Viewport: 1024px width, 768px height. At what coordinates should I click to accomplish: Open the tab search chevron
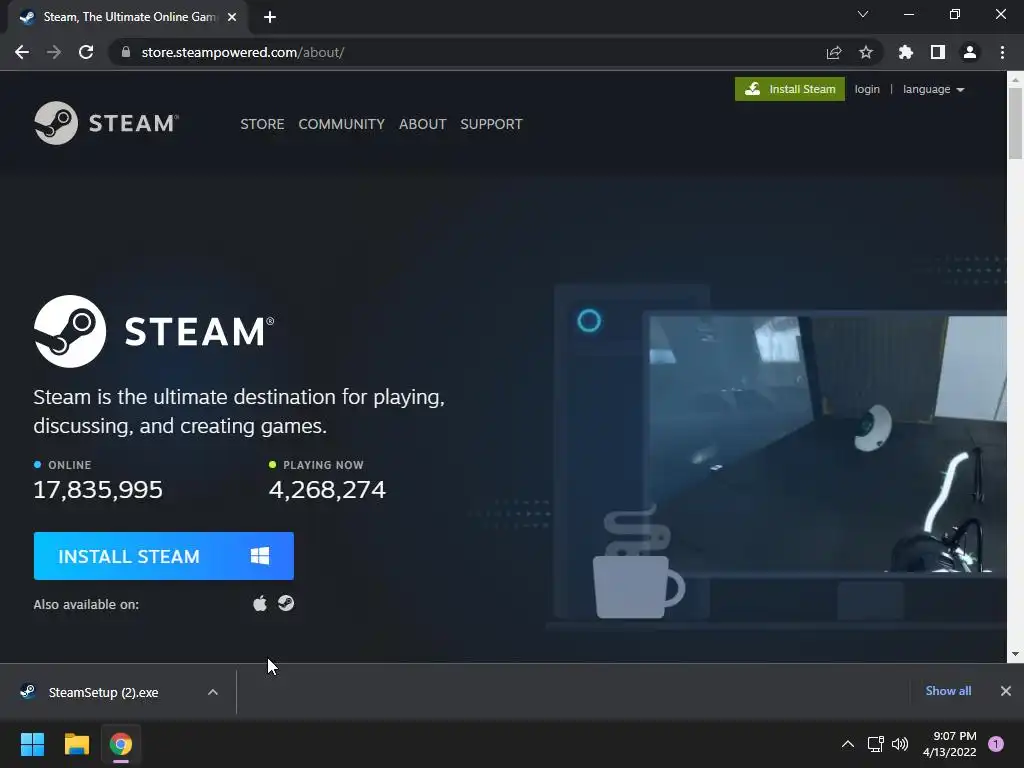tap(863, 14)
